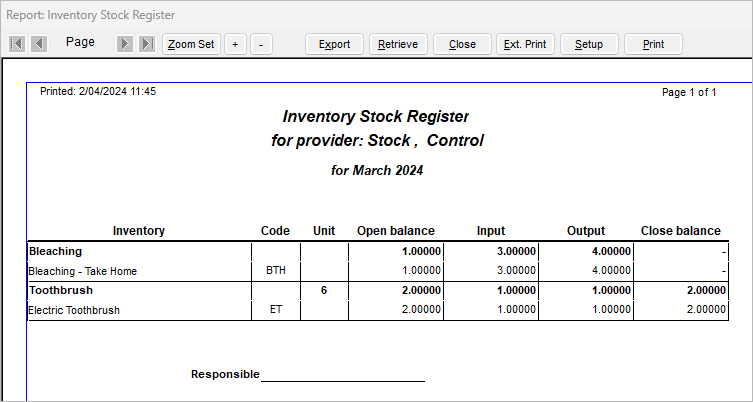The image size is (753, 402).
Task: Click the Responsible signature line
Action: pyautogui.click(x=342, y=375)
